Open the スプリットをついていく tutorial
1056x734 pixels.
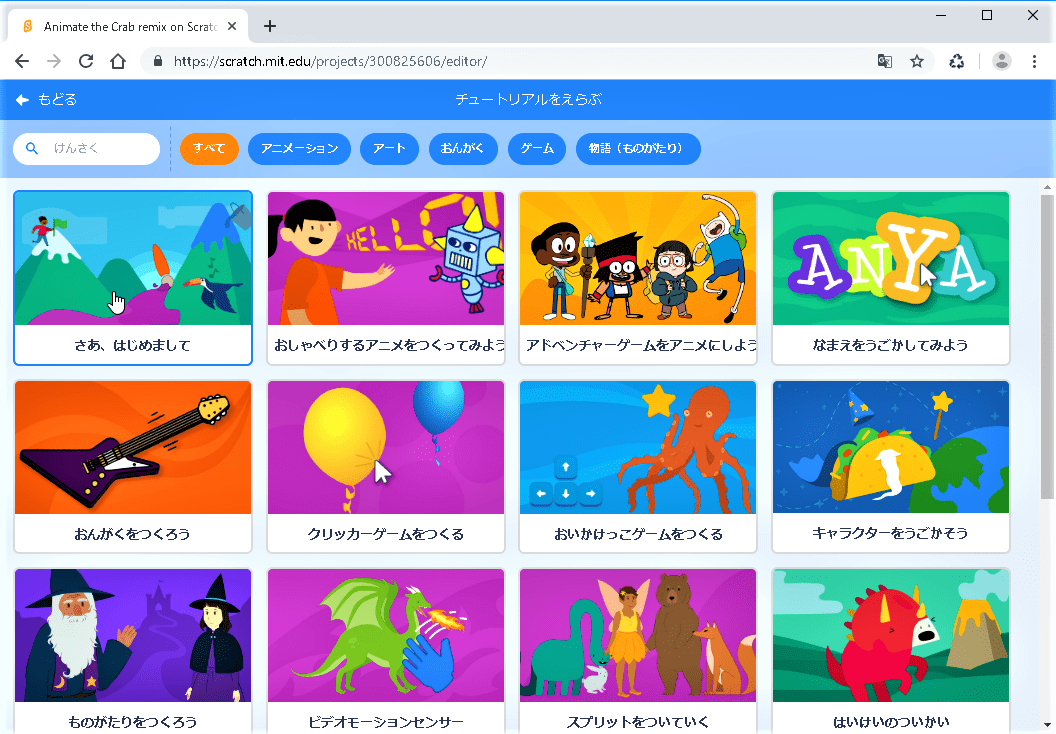[638, 651]
